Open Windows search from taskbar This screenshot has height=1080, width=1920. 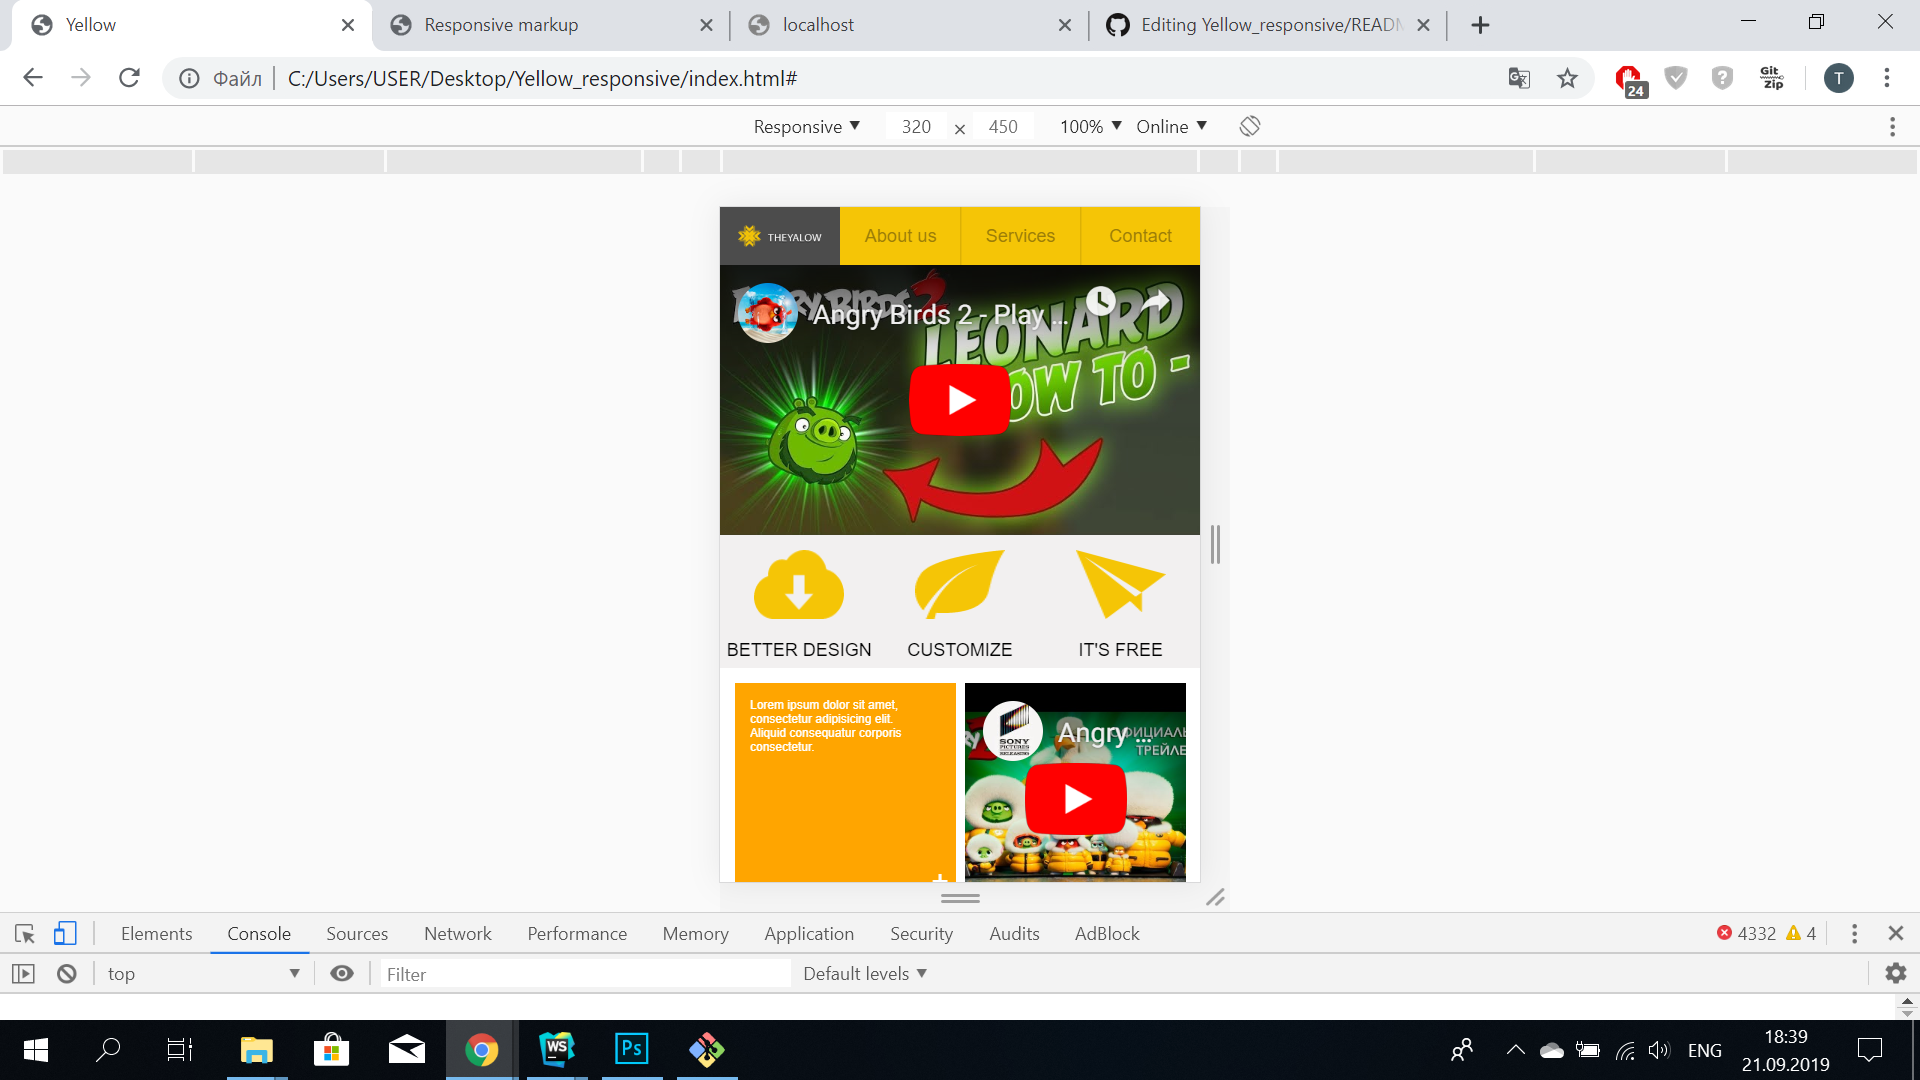[x=108, y=1050]
